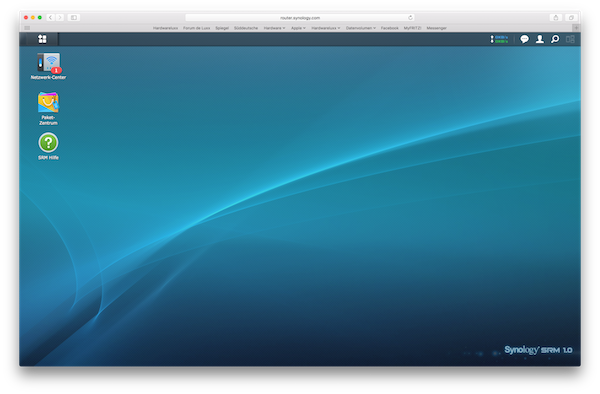Image resolution: width=600 pixels, height=394 pixels.
Task: Open the SRM search magnifier icon
Action: pyautogui.click(x=555, y=39)
